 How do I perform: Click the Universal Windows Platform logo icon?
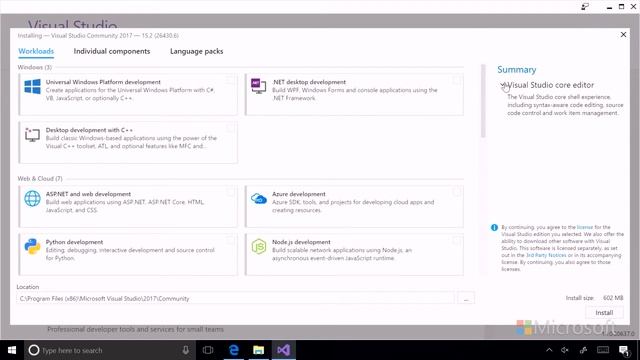[x=32, y=87]
